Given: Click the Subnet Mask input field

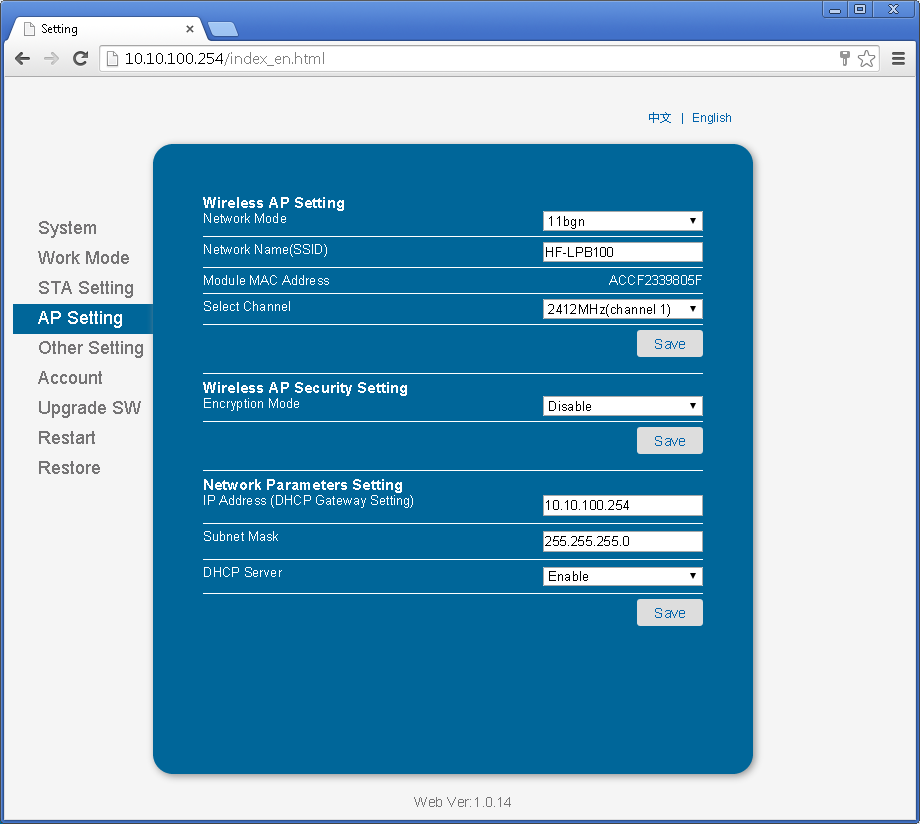Looking at the screenshot, I should click(x=622, y=541).
